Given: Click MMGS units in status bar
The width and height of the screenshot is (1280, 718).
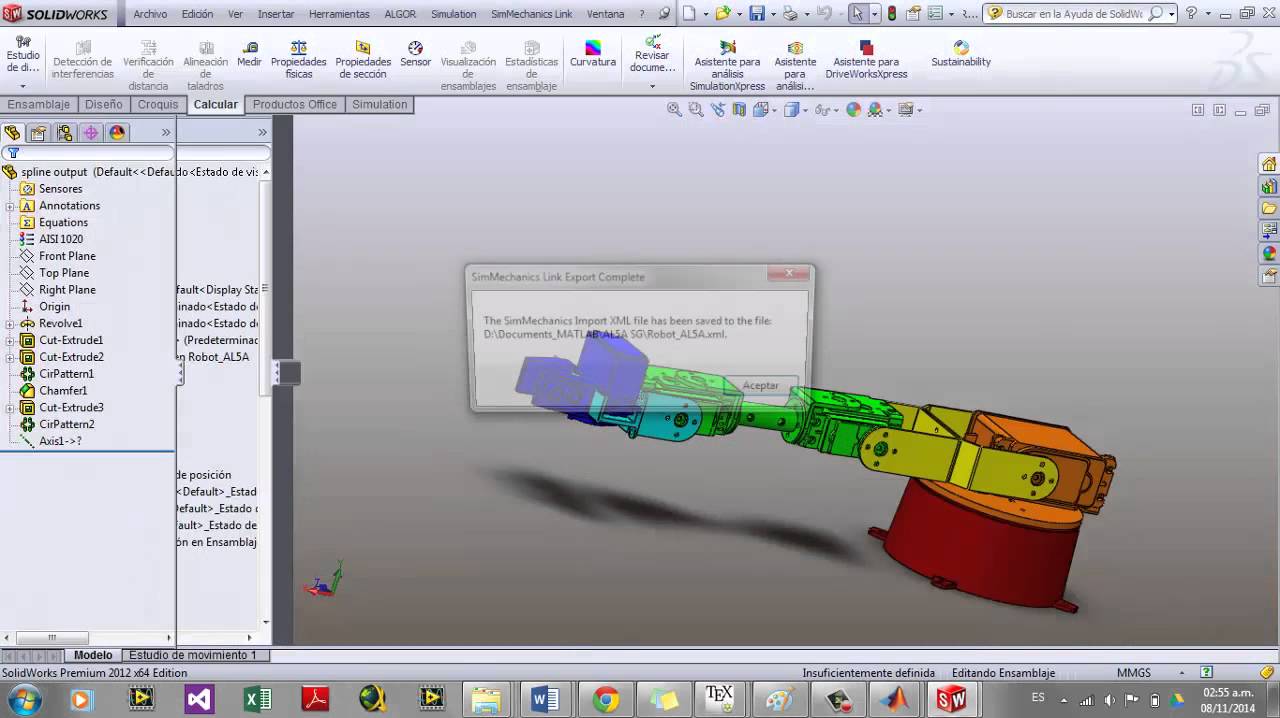Looking at the screenshot, I should (x=1134, y=673).
